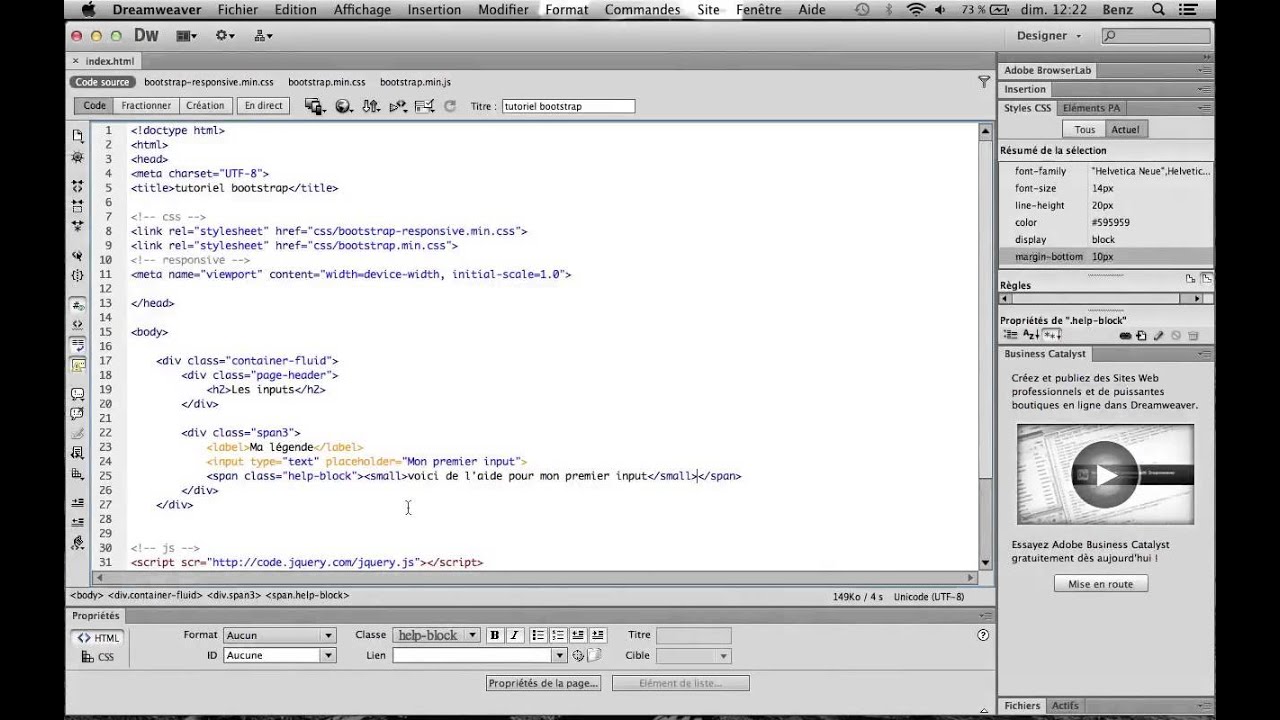Viewport: 1280px width, 720px height.
Task: Click the collapse selection icon
Action: pos(78,206)
